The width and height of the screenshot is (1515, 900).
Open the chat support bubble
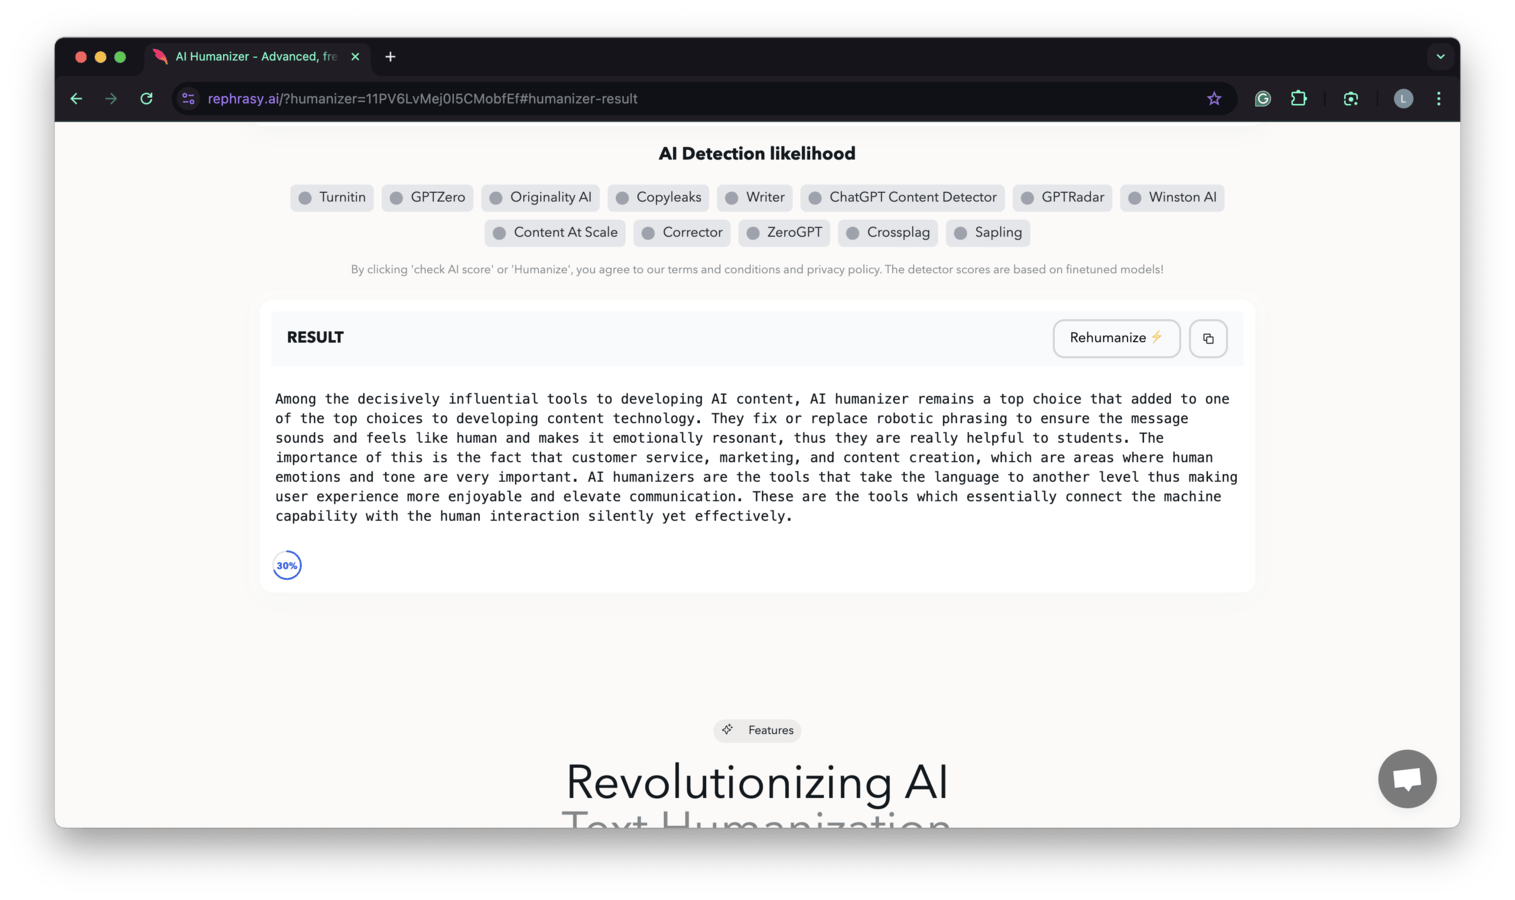tap(1407, 778)
